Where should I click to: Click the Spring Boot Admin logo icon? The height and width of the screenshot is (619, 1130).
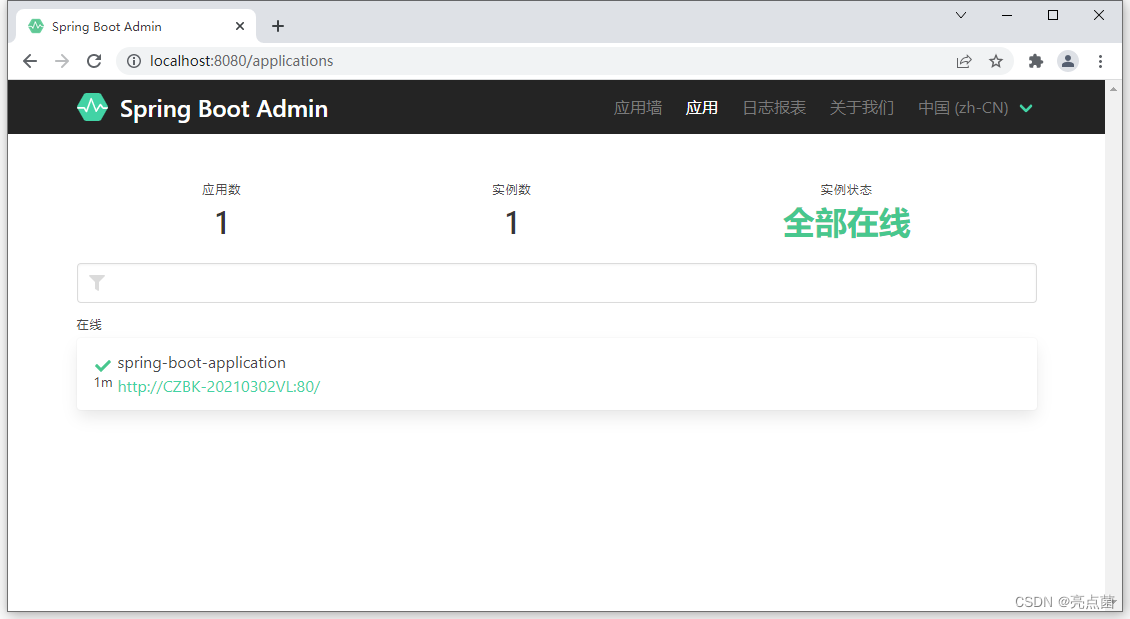pyautogui.click(x=92, y=106)
